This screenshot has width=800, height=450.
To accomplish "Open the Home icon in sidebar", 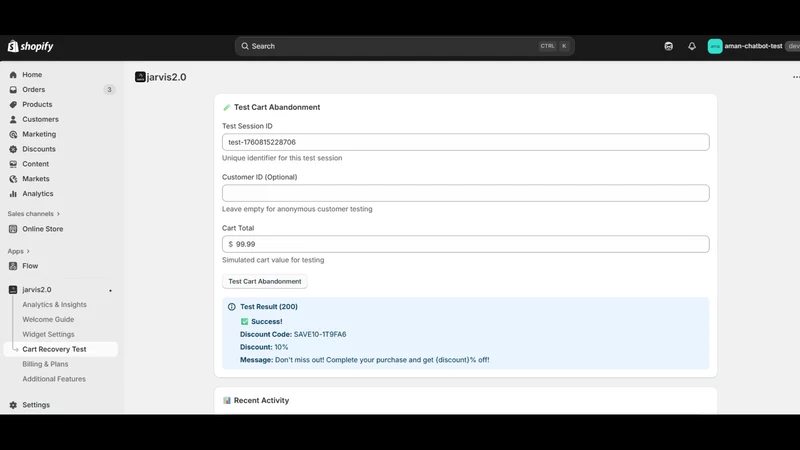I will tap(13, 74).
